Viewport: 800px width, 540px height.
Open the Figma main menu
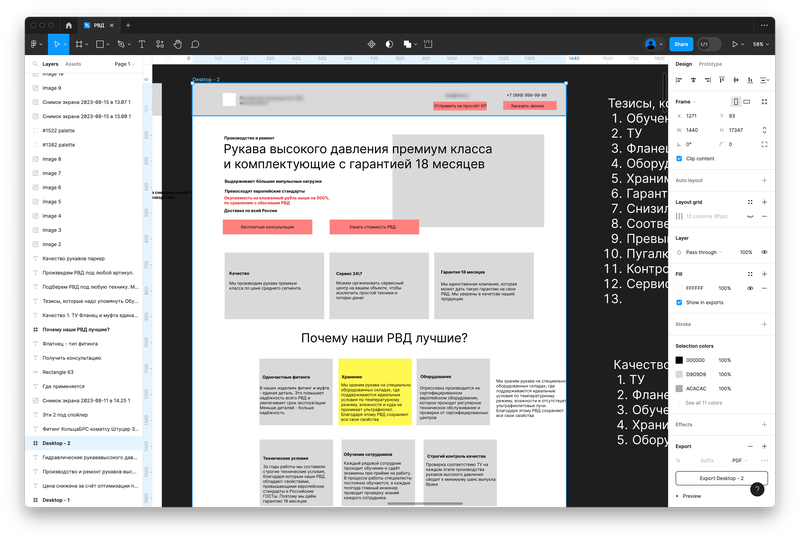35,44
